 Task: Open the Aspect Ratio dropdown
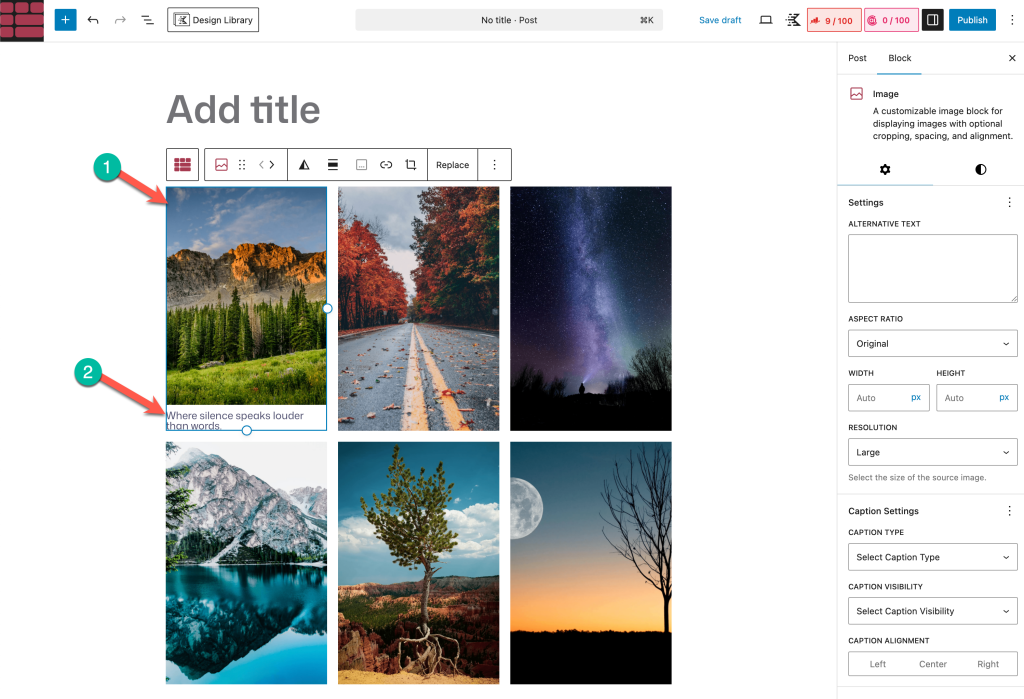pyautogui.click(x=932, y=344)
